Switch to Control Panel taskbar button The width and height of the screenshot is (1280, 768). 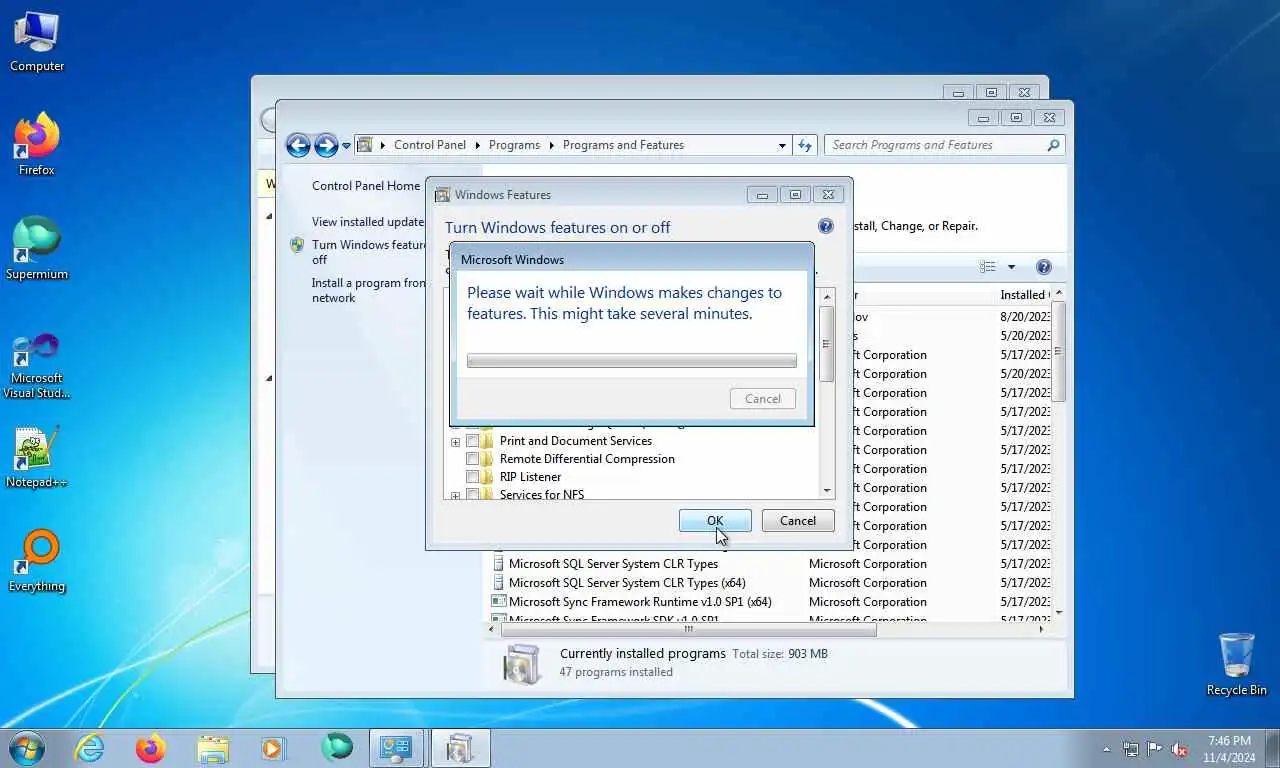(397, 748)
